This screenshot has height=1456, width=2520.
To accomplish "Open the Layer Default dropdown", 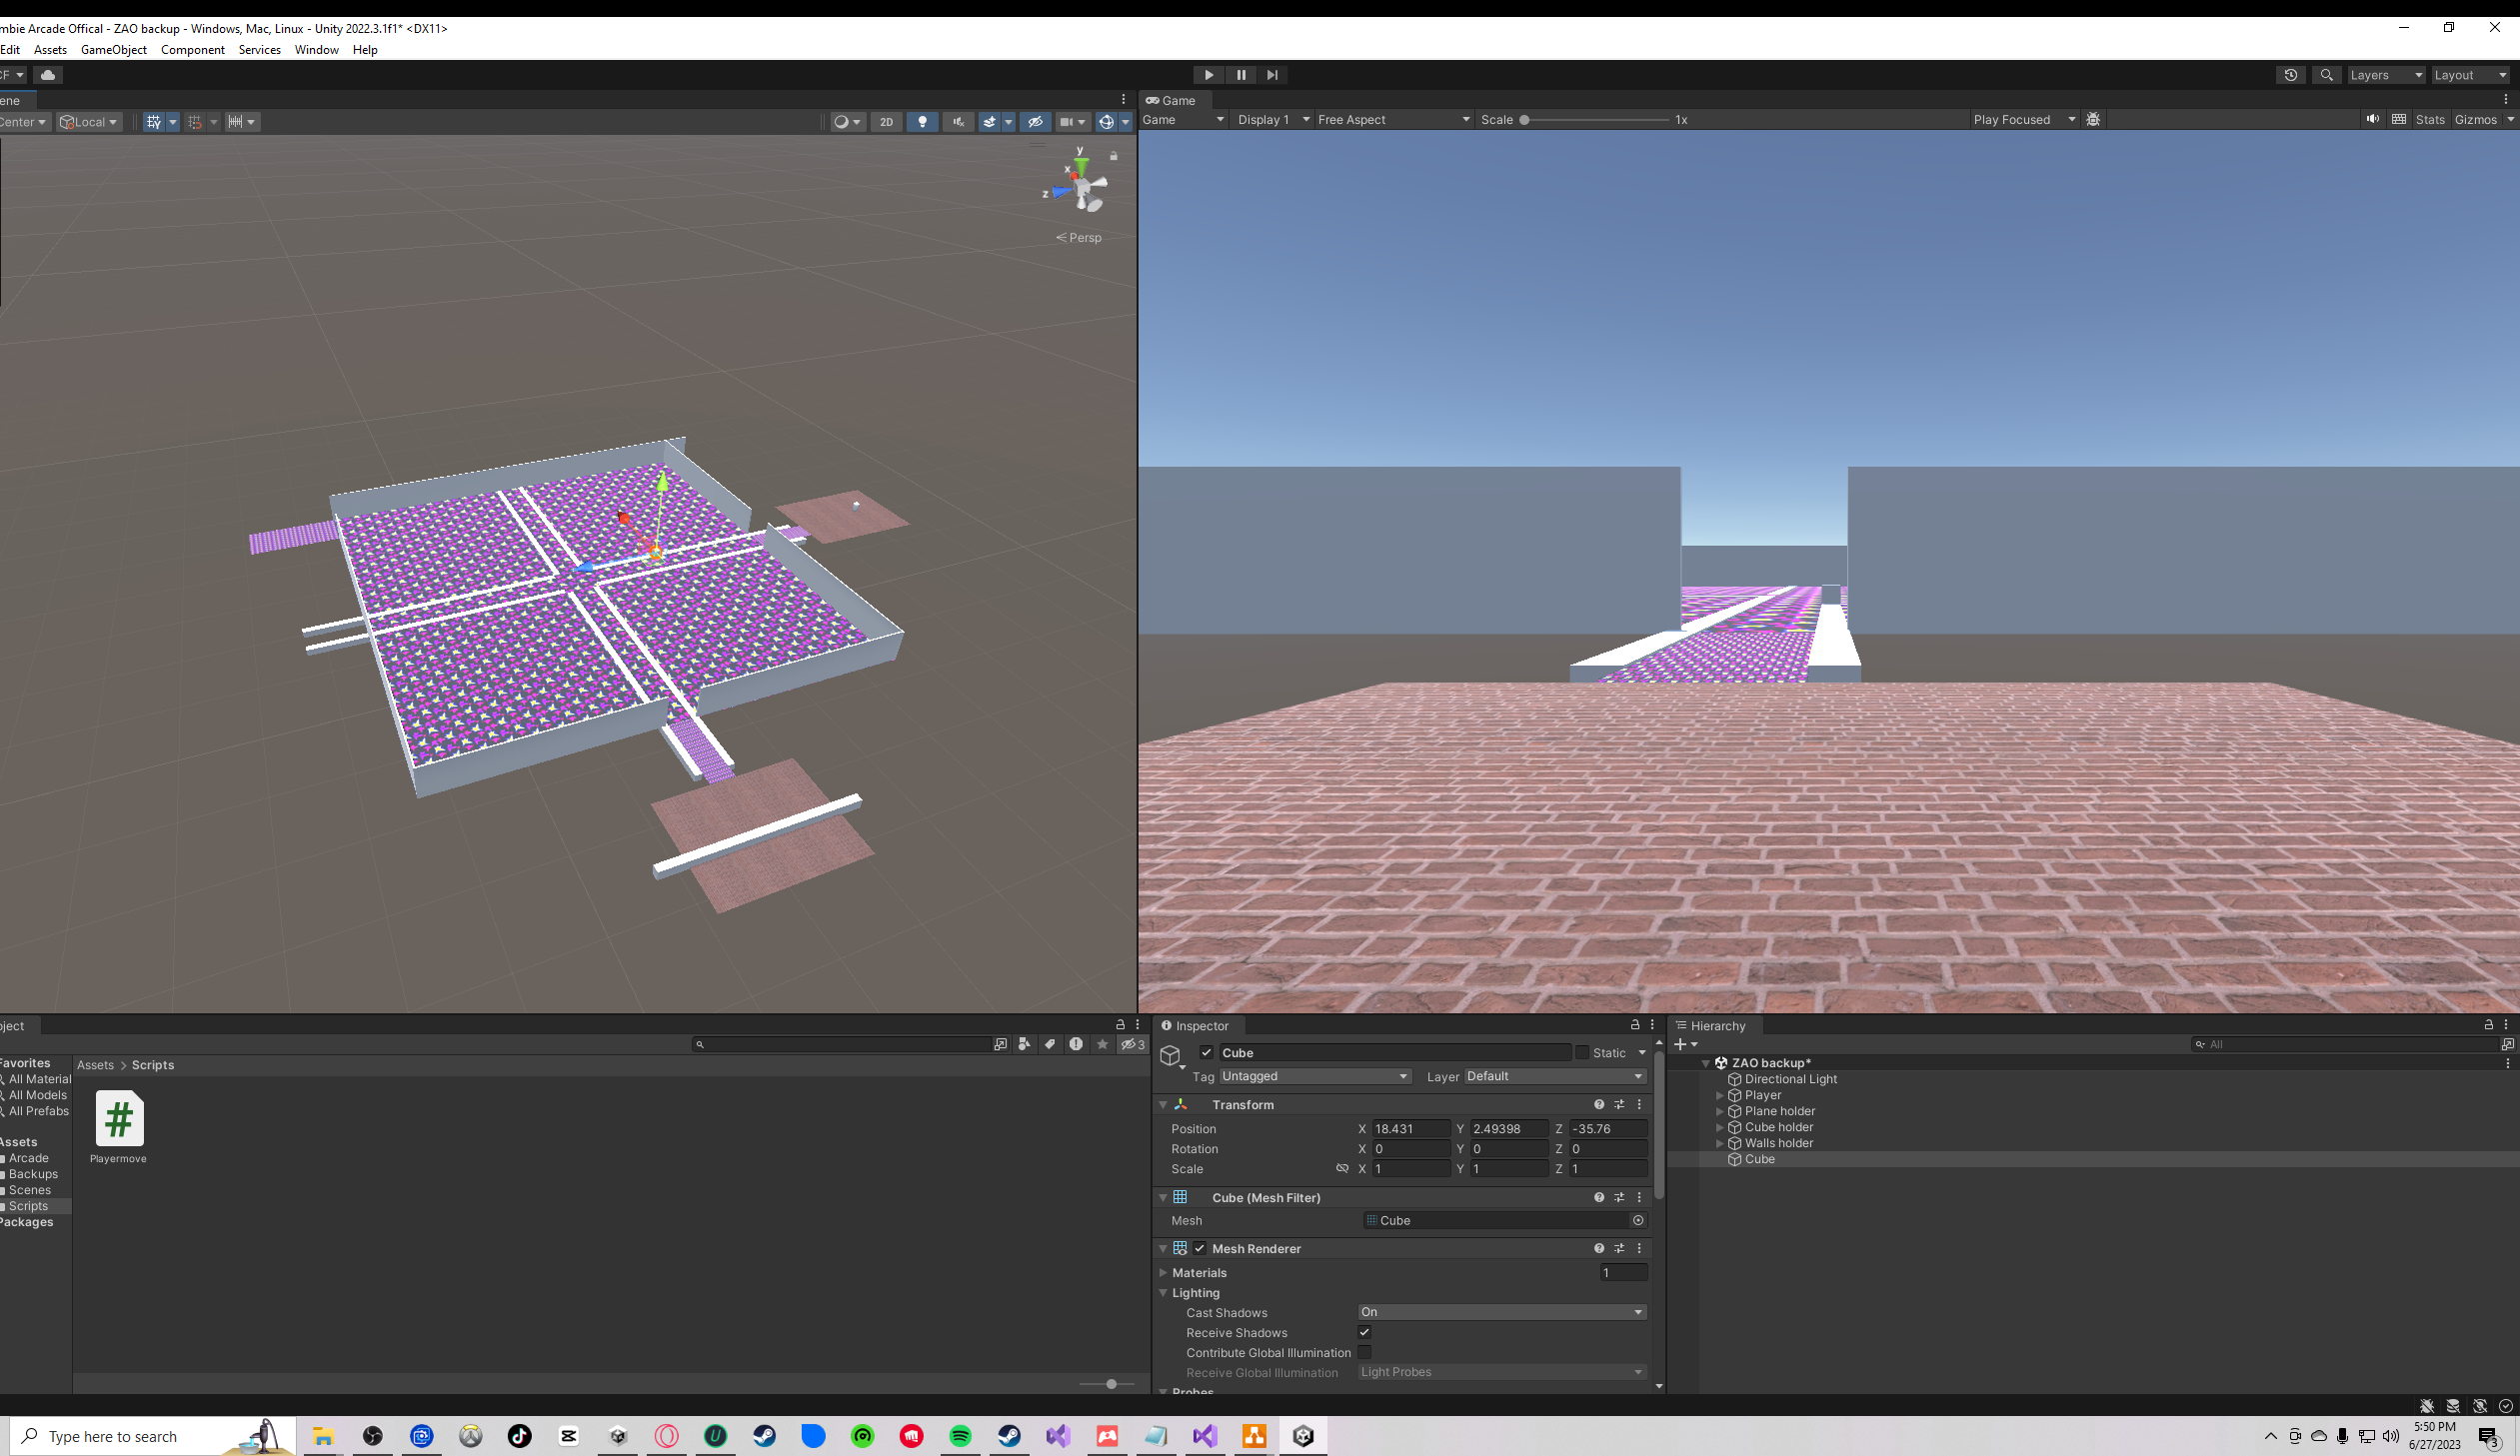I will pyautogui.click(x=1555, y=1076).
